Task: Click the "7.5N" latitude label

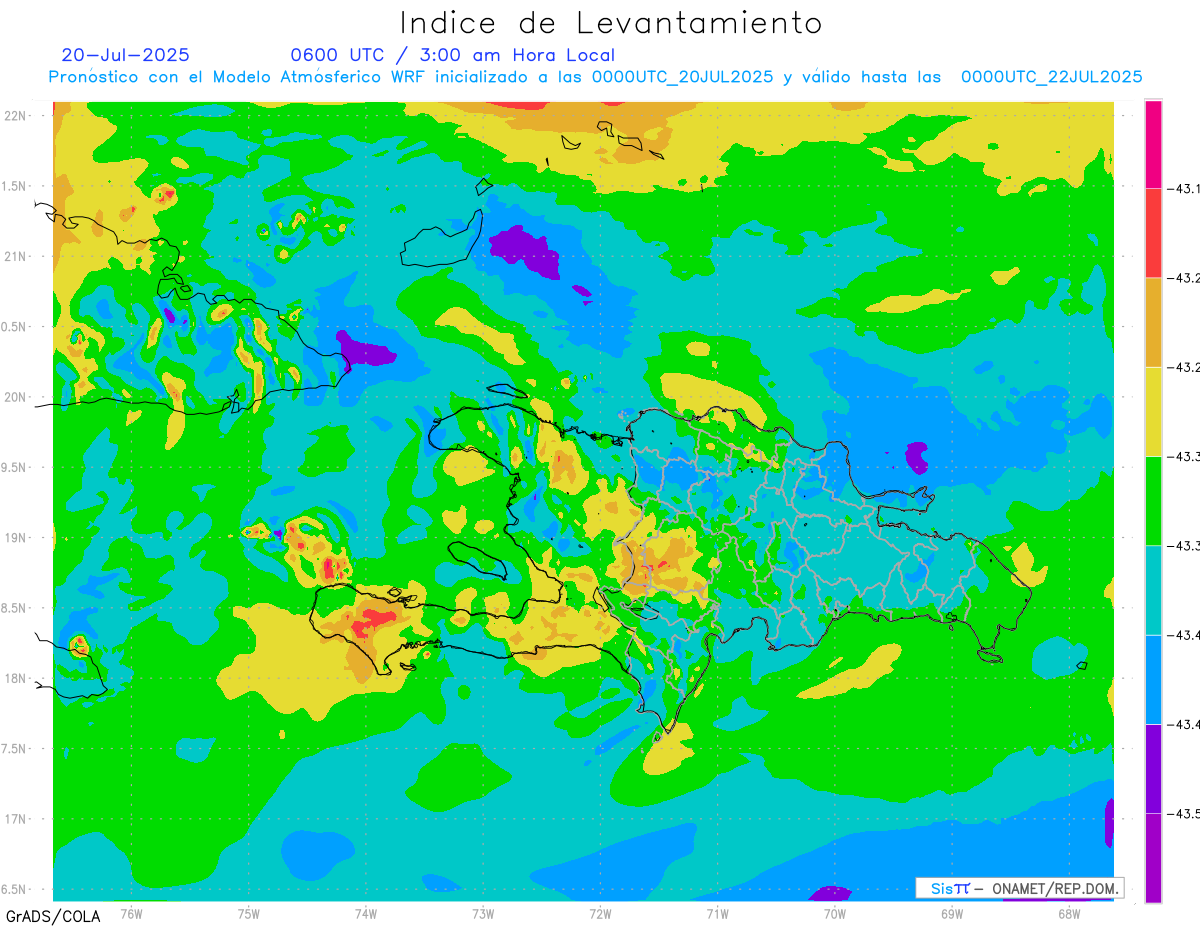Action: pos(15,749)
